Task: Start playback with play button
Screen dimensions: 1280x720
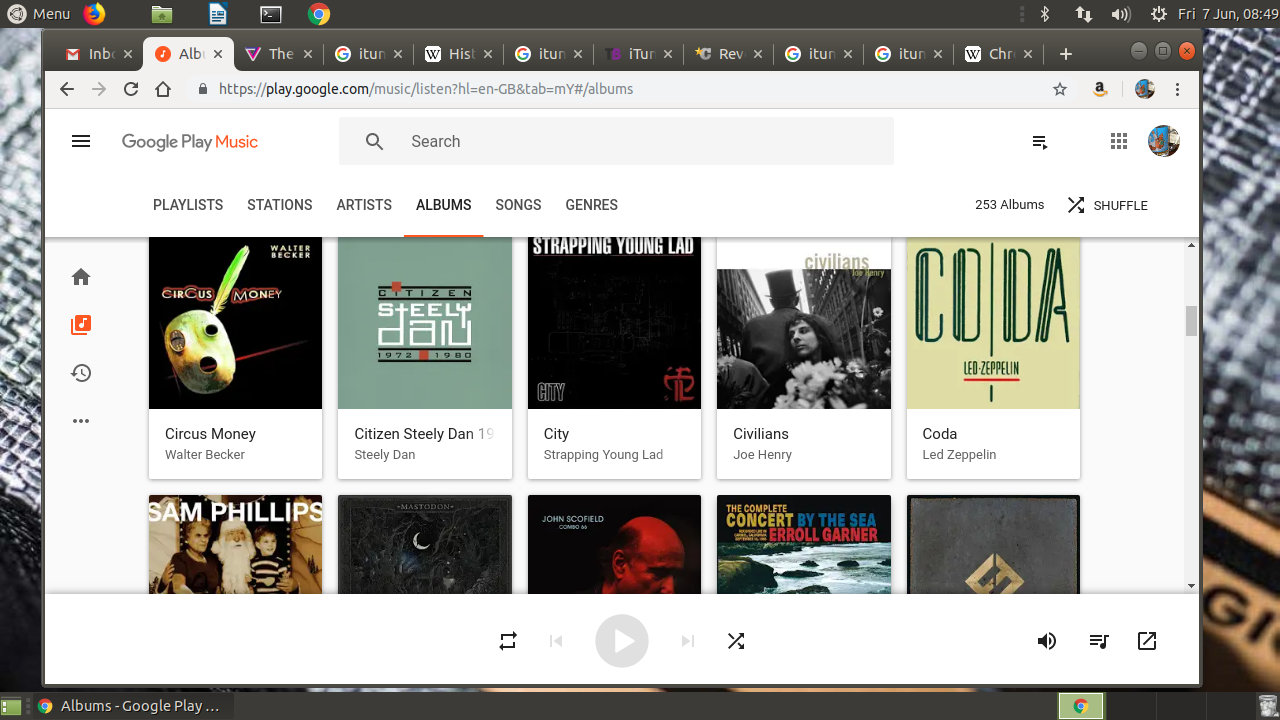Action: pos(622,641)
